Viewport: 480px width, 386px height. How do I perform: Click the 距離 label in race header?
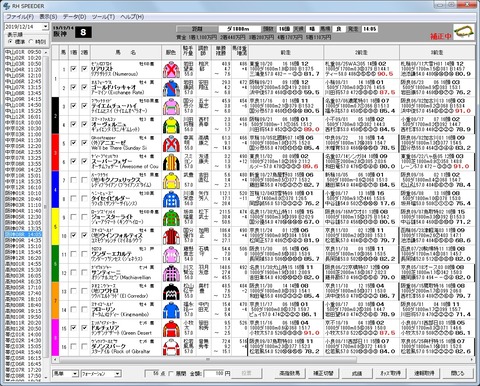coord(197,29)
